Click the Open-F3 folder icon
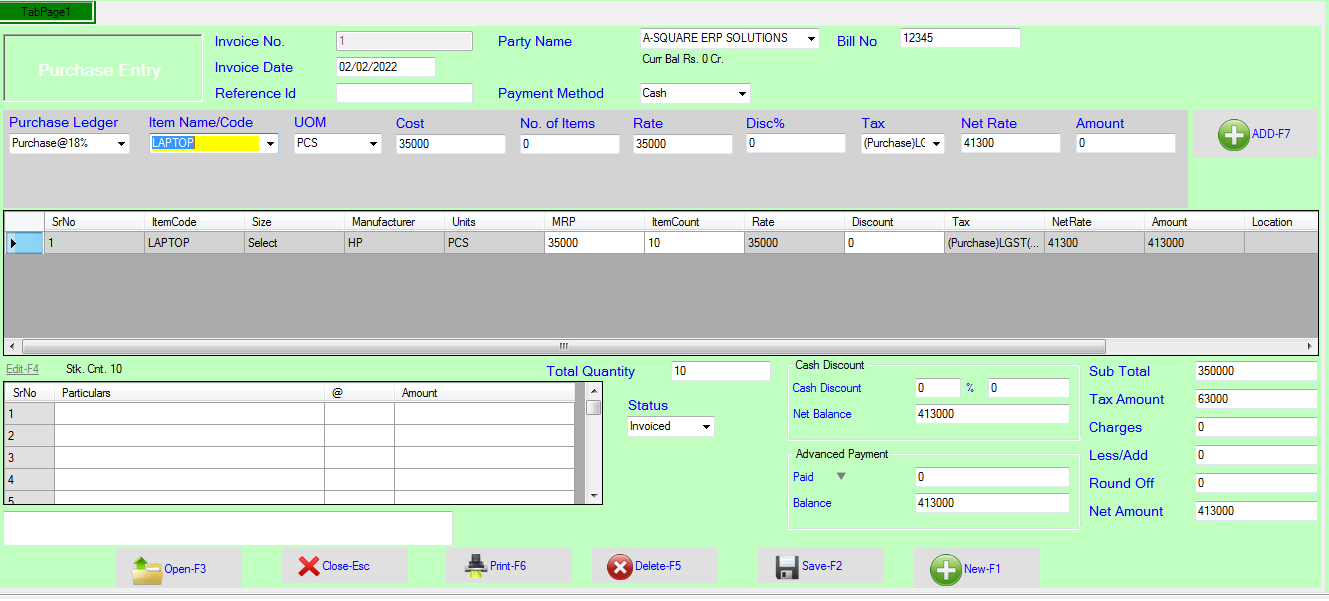The image size is (1329, 601). [146, 568]
